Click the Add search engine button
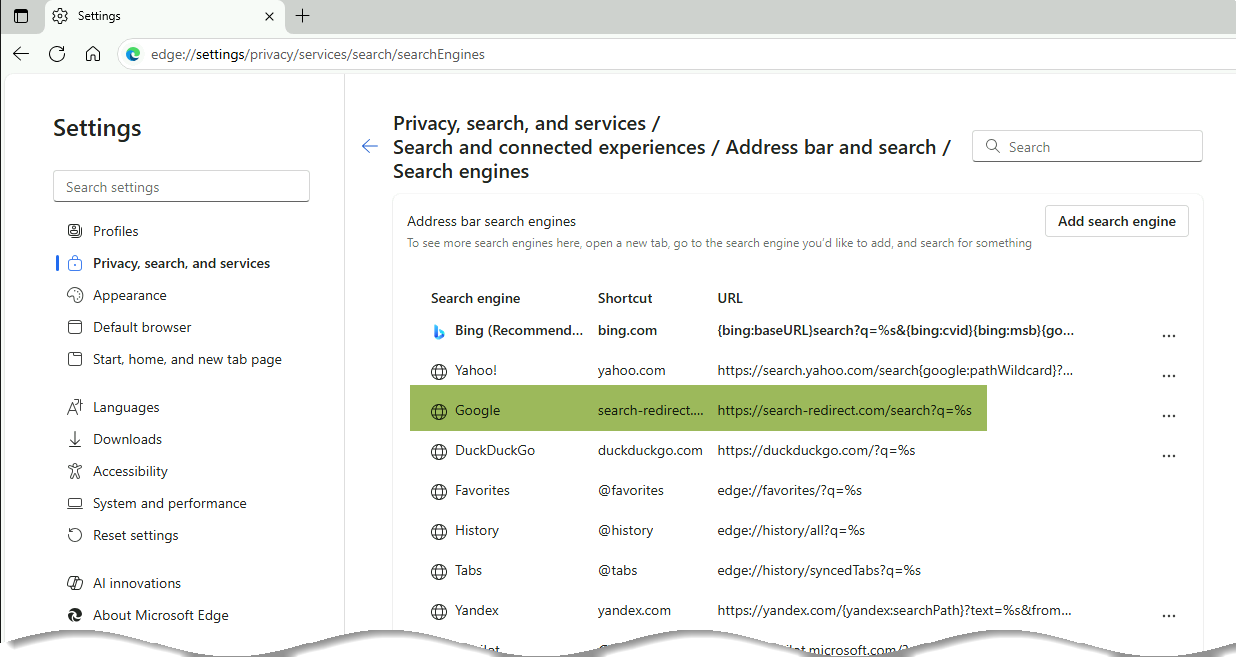Screen dimensions: 1236x657 point(1117,221)
